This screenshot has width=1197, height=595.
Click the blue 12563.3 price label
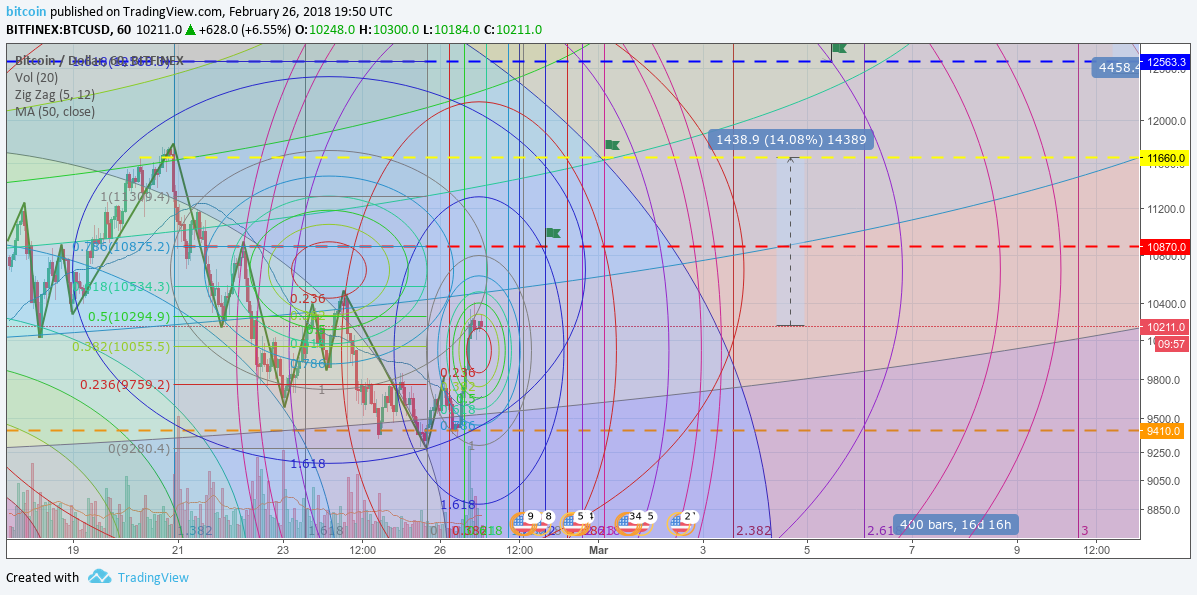(x=1163, y=61)
